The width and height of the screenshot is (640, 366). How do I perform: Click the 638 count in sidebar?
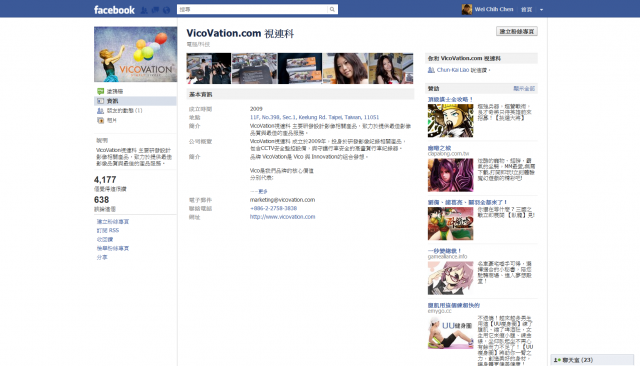tap(102, 200)
